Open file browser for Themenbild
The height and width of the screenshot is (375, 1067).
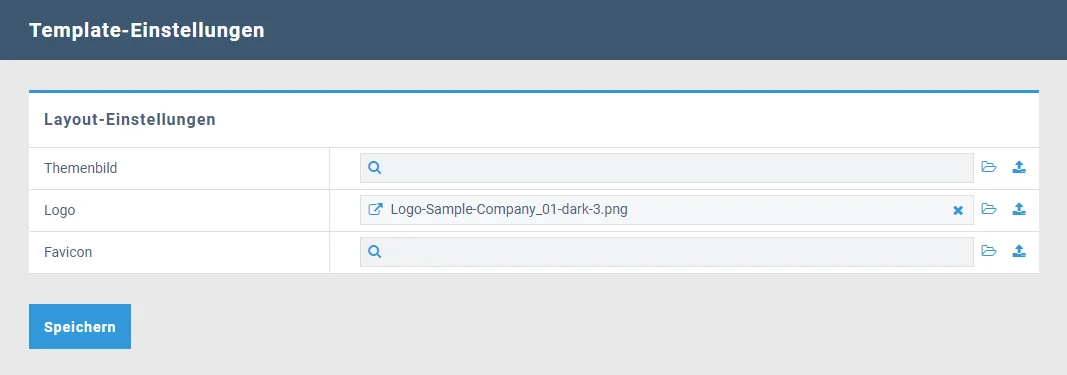pyautogui.click(x=989, y=167)
